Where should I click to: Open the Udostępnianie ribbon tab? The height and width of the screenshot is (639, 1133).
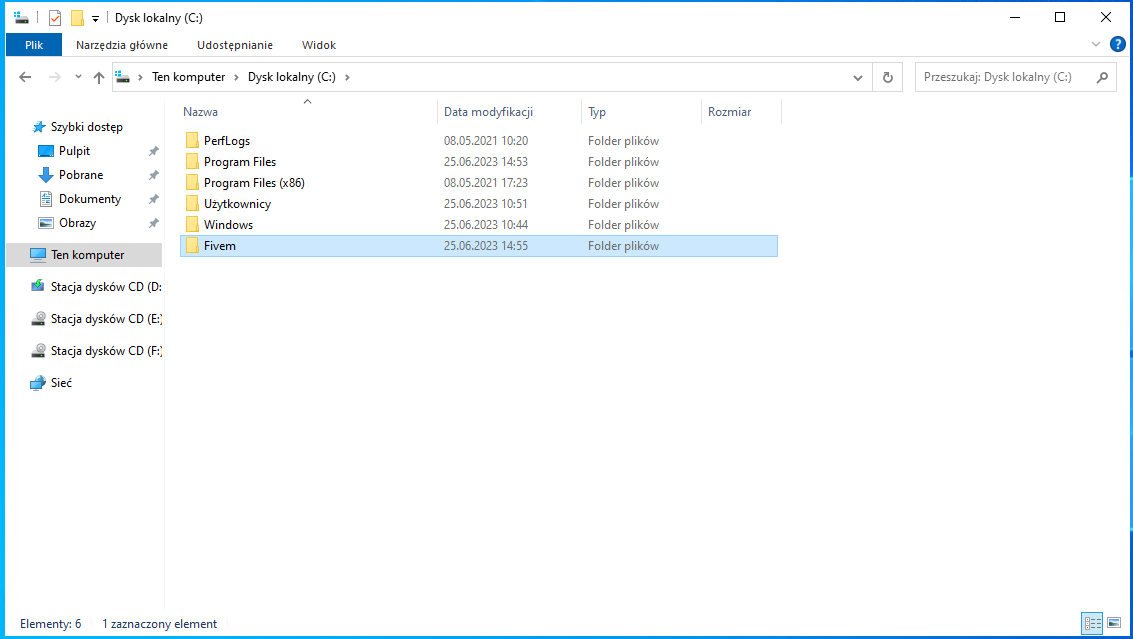[x=235, y=45]
